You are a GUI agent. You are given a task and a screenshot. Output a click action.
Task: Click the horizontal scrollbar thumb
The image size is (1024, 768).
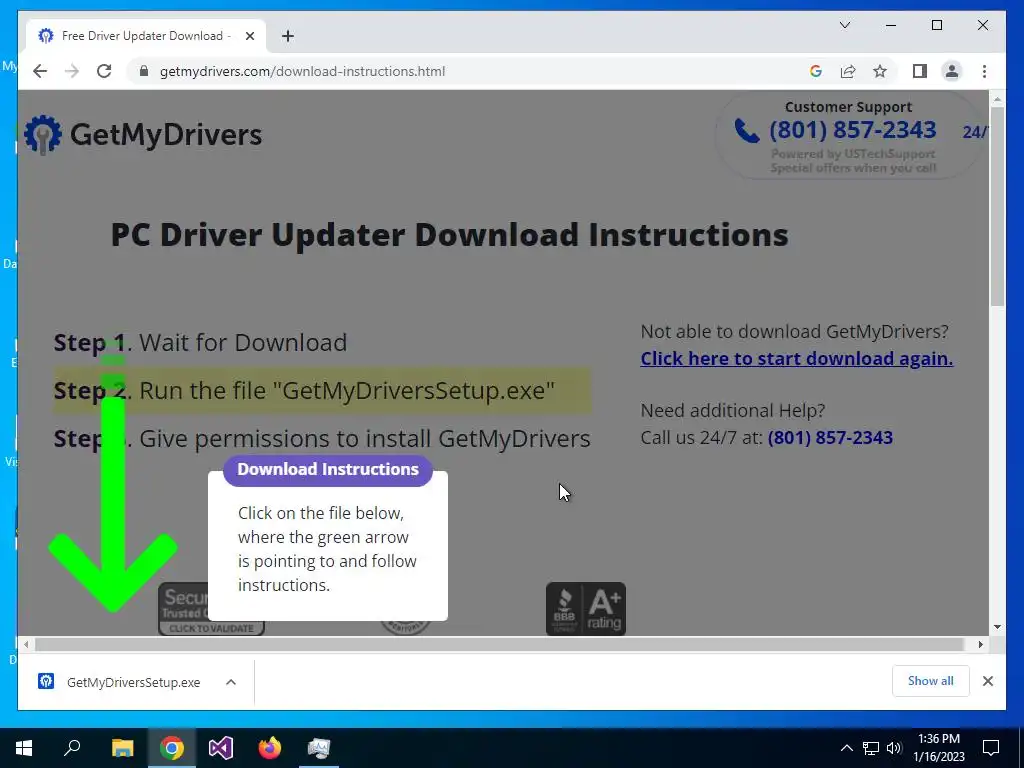tap(500, 645)
